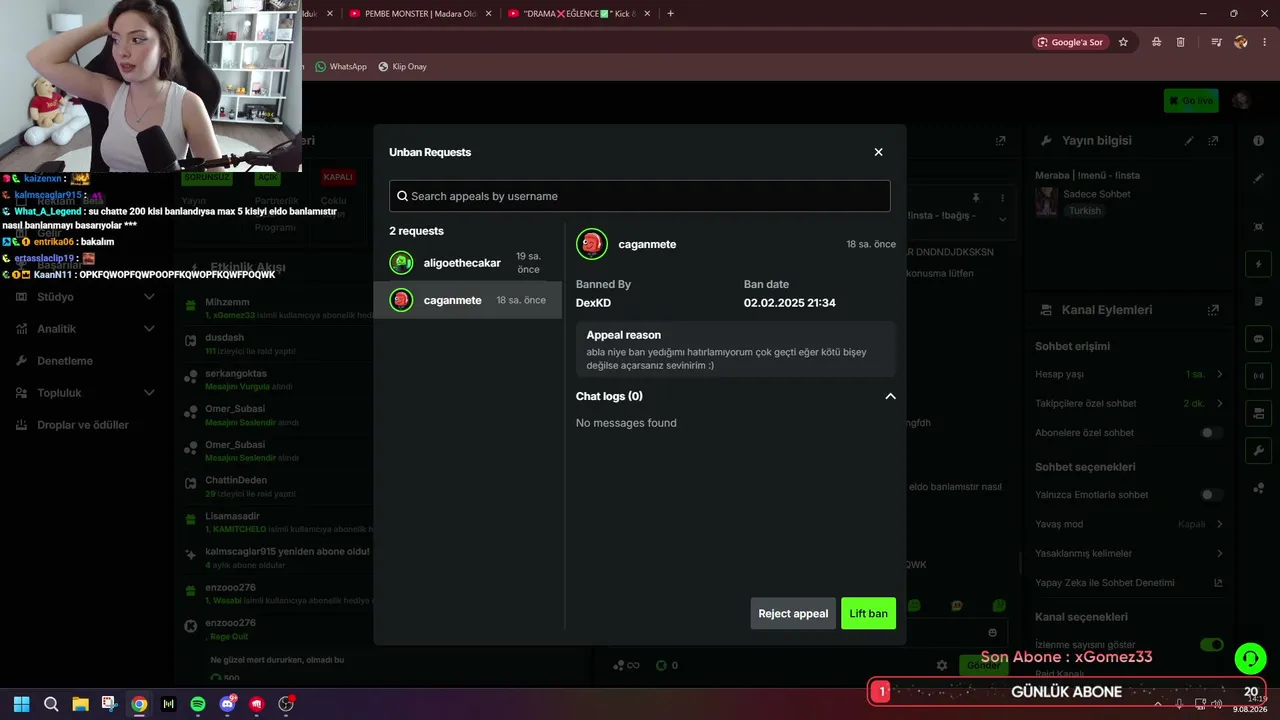Click the streamer profile avatar top right
1280x720 pixels.
point(1241,101)
